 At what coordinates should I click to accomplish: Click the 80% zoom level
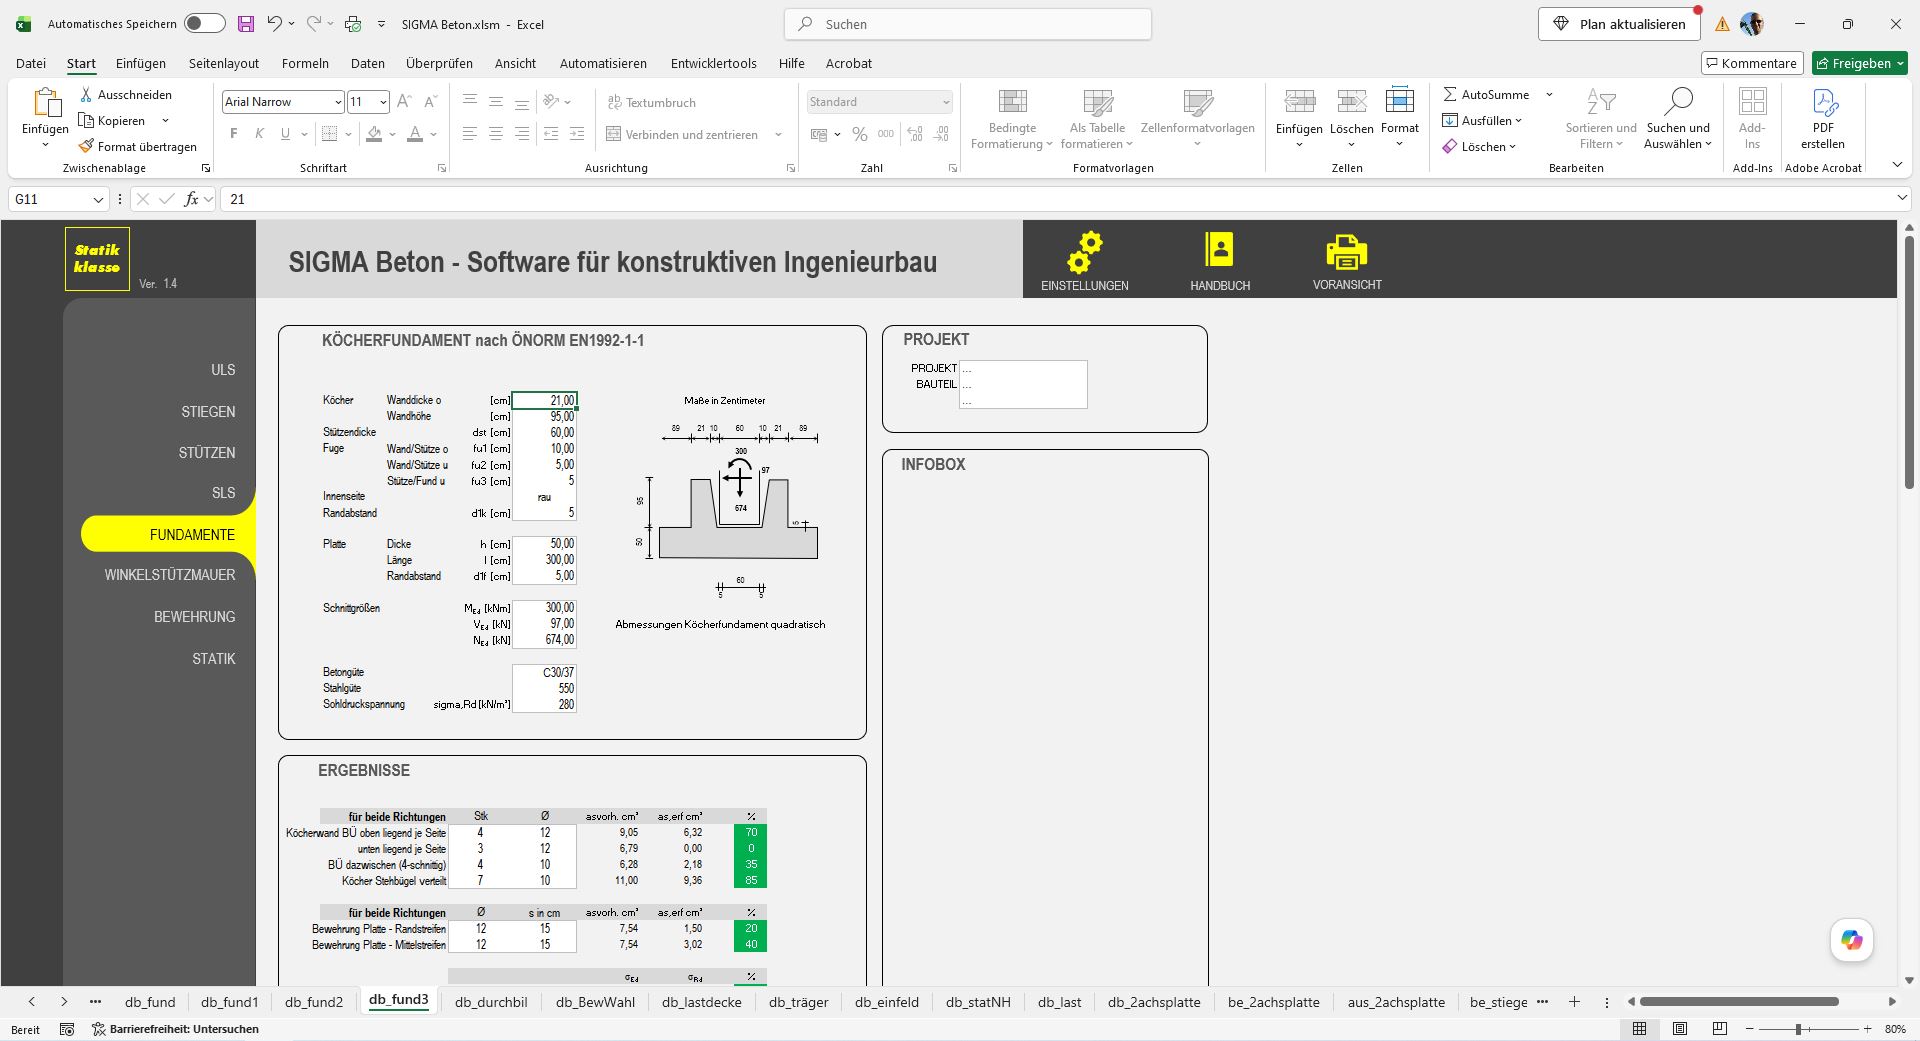coord(1895,1029)
